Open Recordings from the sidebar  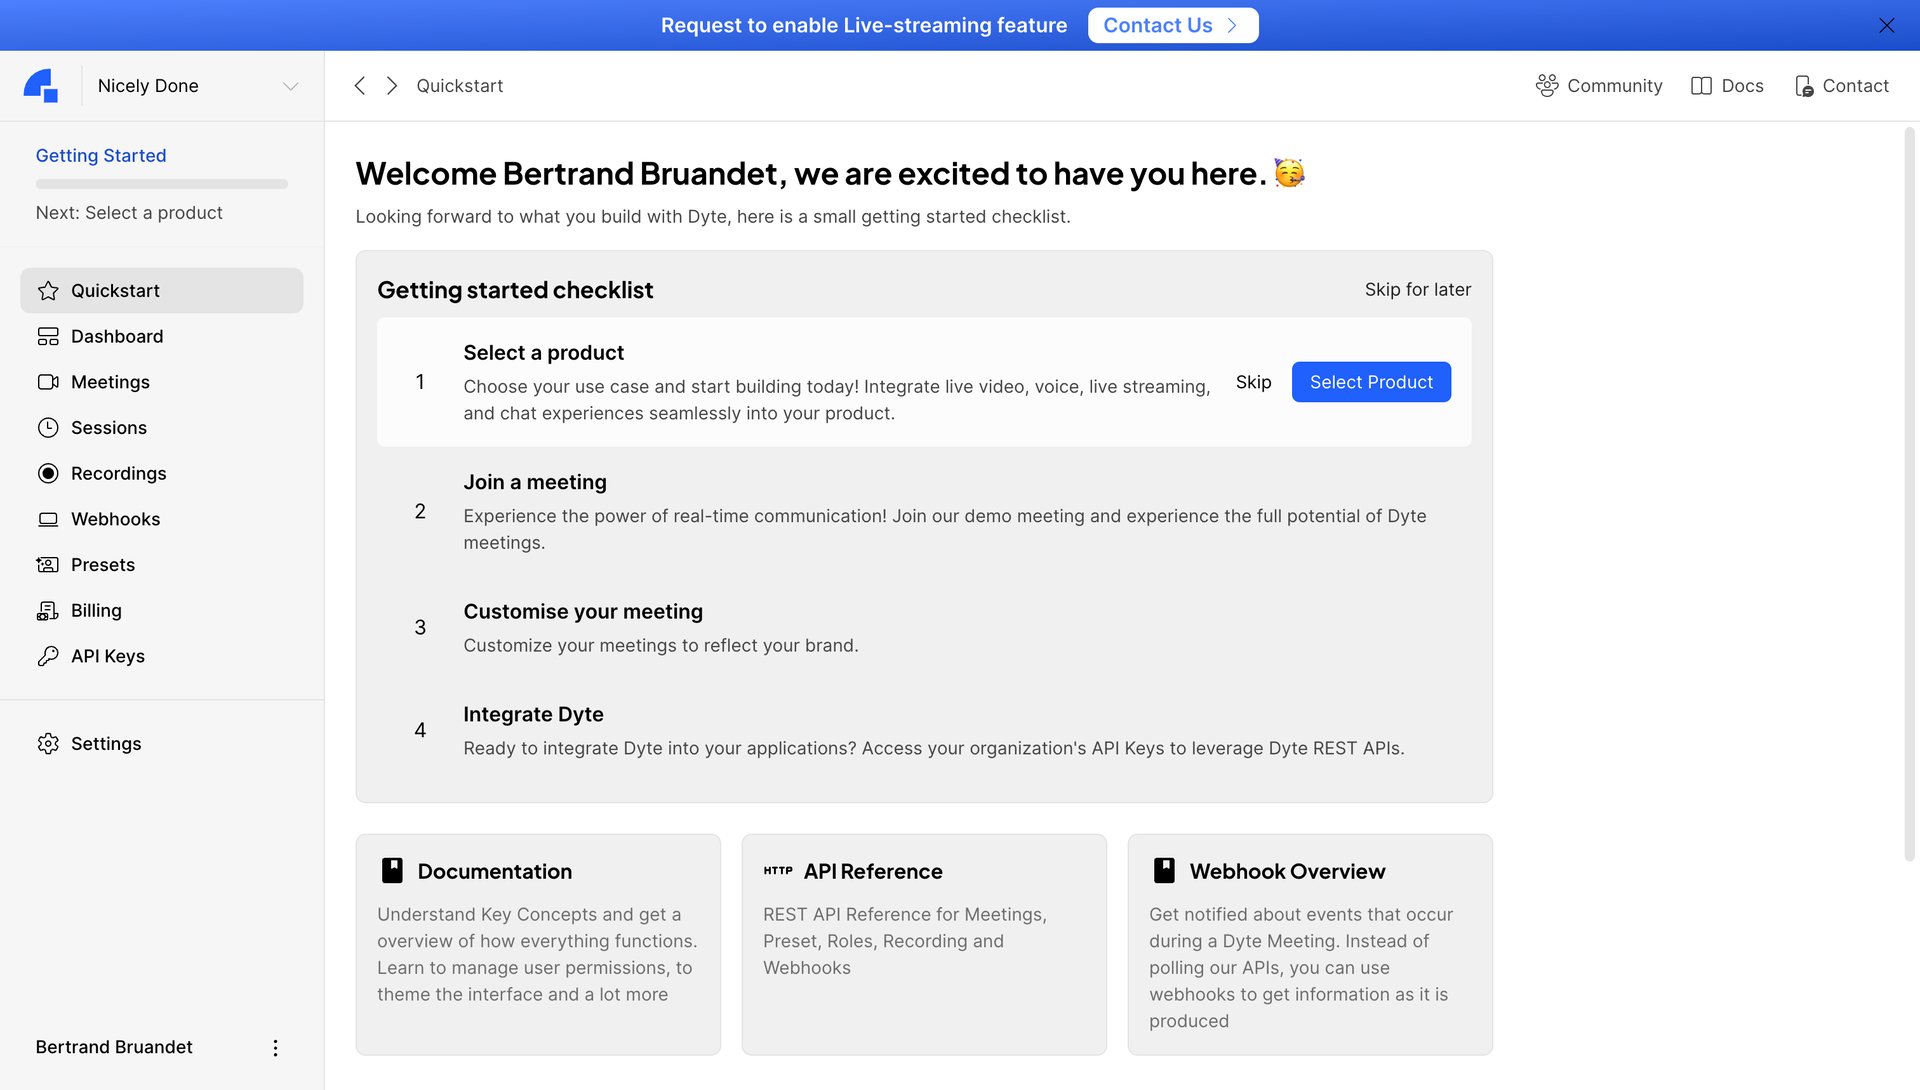point(118,473)
